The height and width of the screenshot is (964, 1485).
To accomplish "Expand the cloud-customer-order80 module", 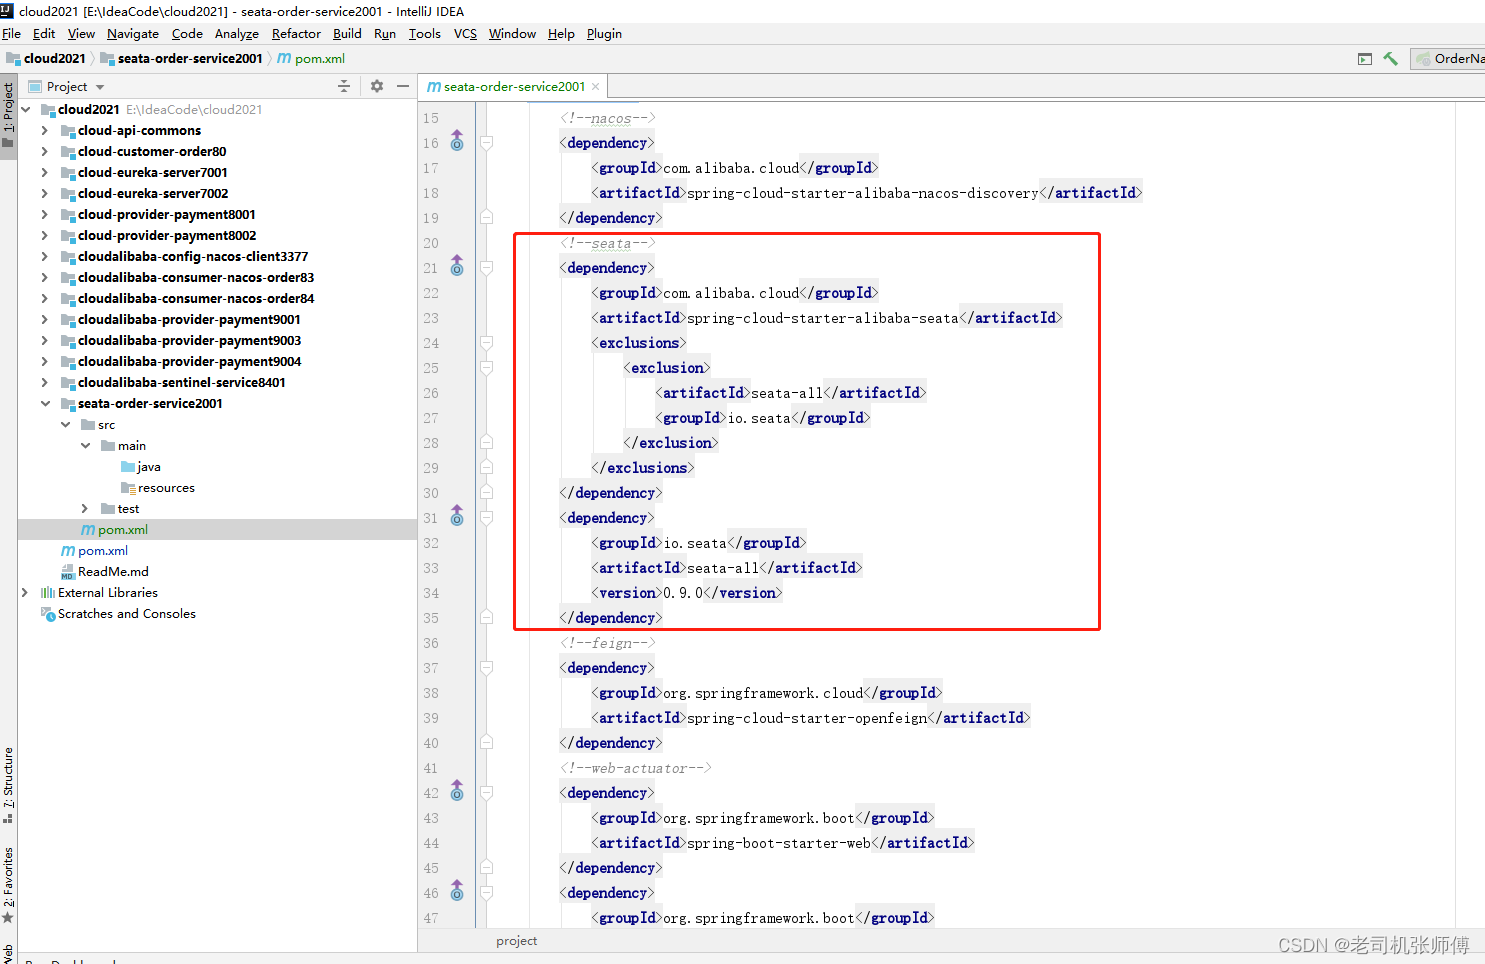I will pos(45,152).
